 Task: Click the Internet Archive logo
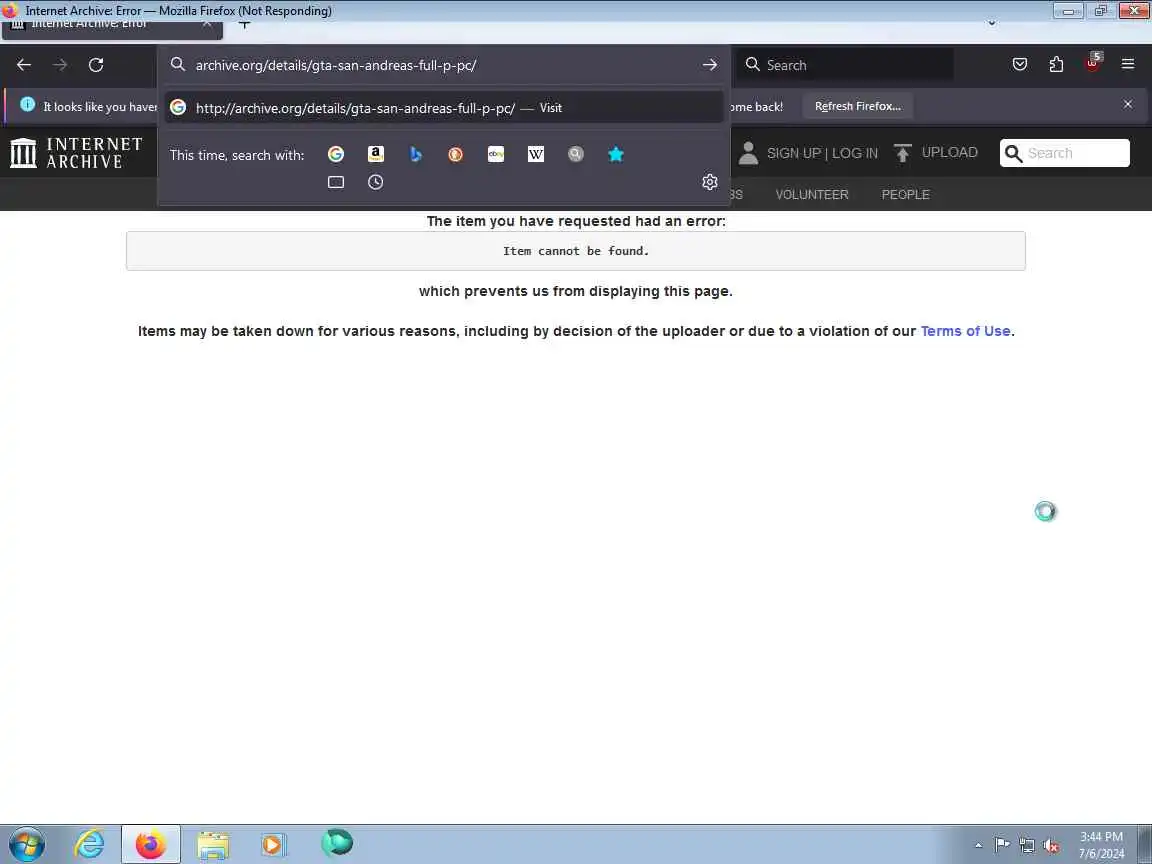[76, 153]
